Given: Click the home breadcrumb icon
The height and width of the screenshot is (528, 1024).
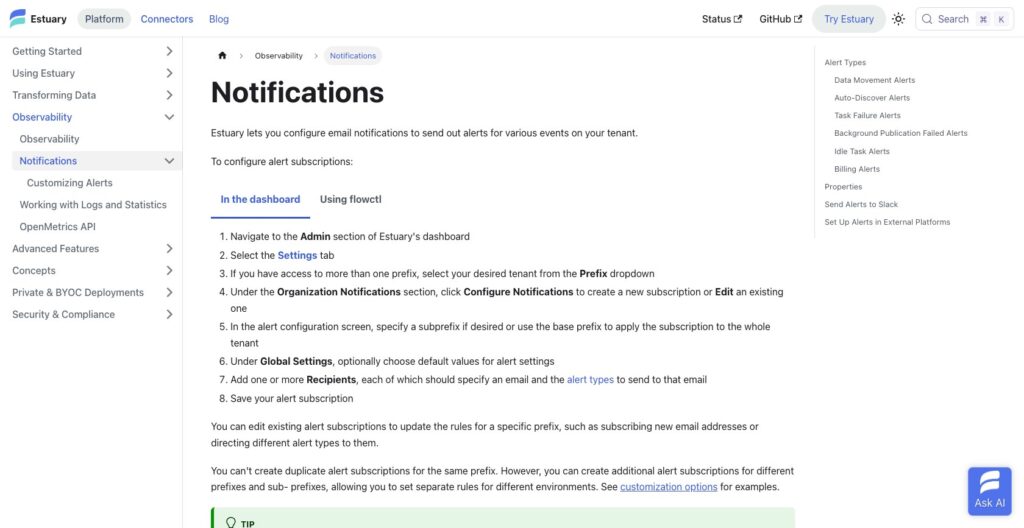Looking at the screenshot, I should pos(222,56).
